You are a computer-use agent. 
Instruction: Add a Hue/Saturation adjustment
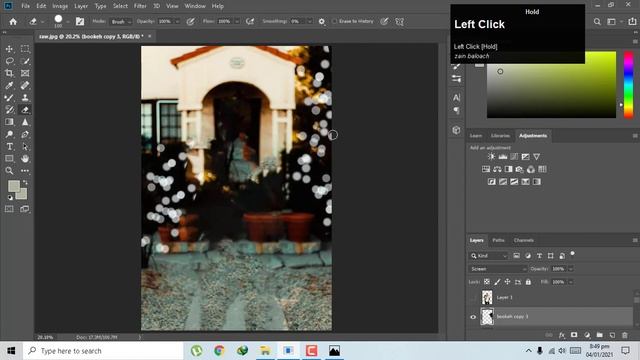[x=486, y=169]
